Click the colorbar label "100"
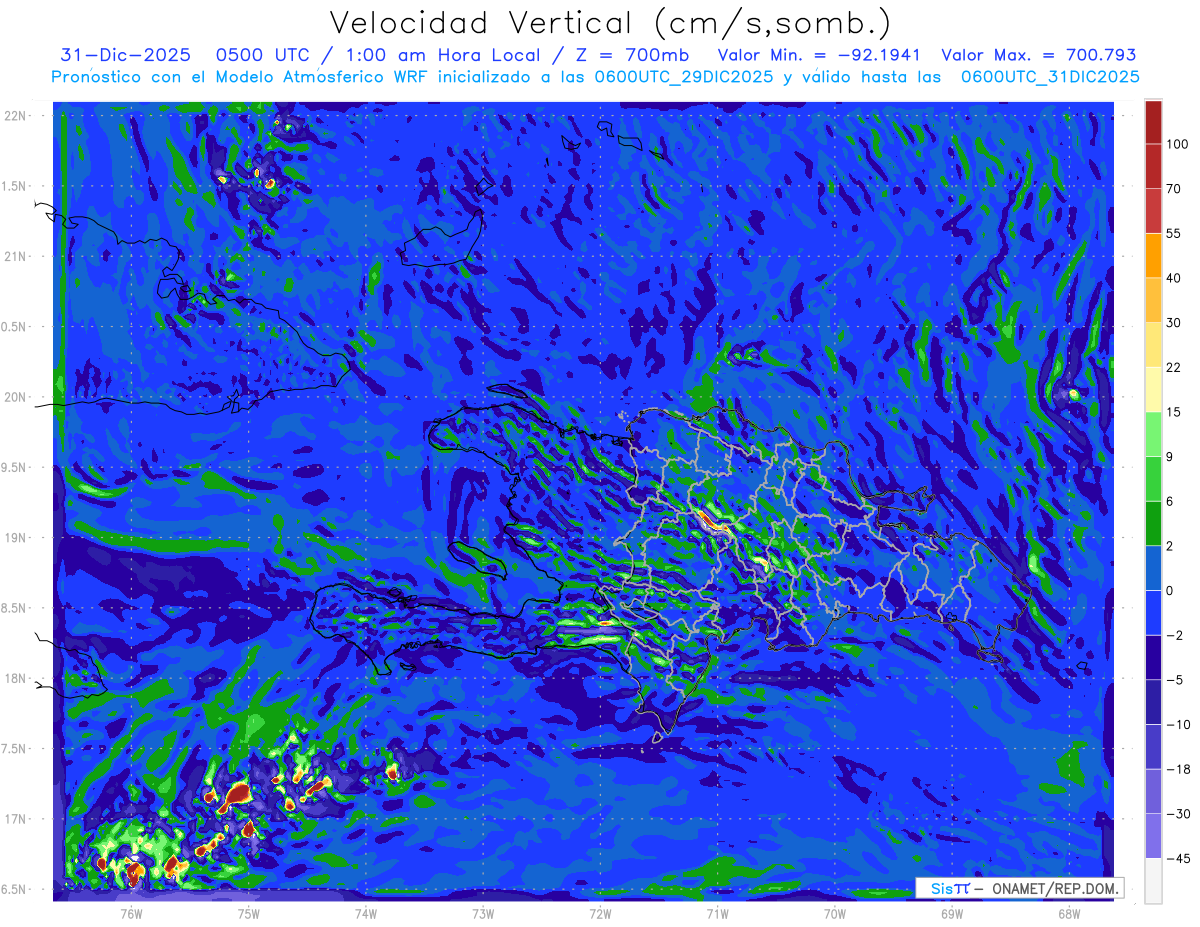The width and height of the screenshot is (1200, 927). click(1177, 144)
